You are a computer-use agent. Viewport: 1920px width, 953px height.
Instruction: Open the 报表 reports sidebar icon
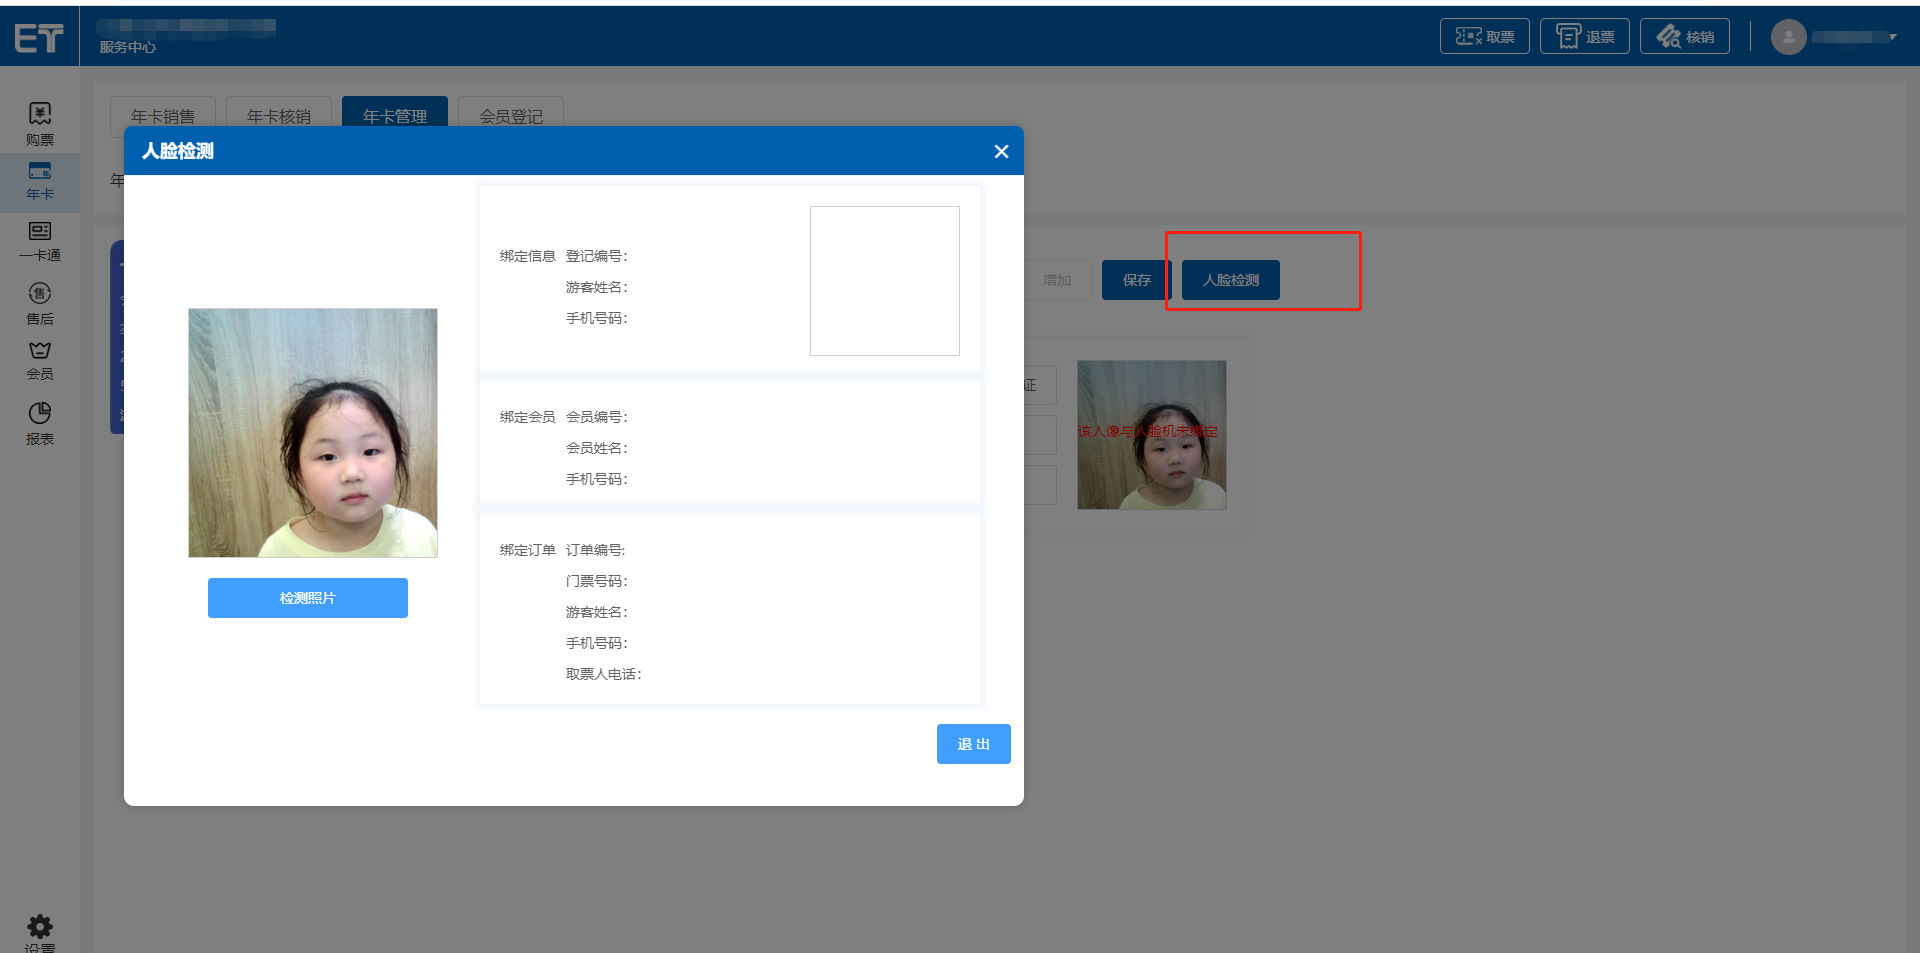pos(40,423)
